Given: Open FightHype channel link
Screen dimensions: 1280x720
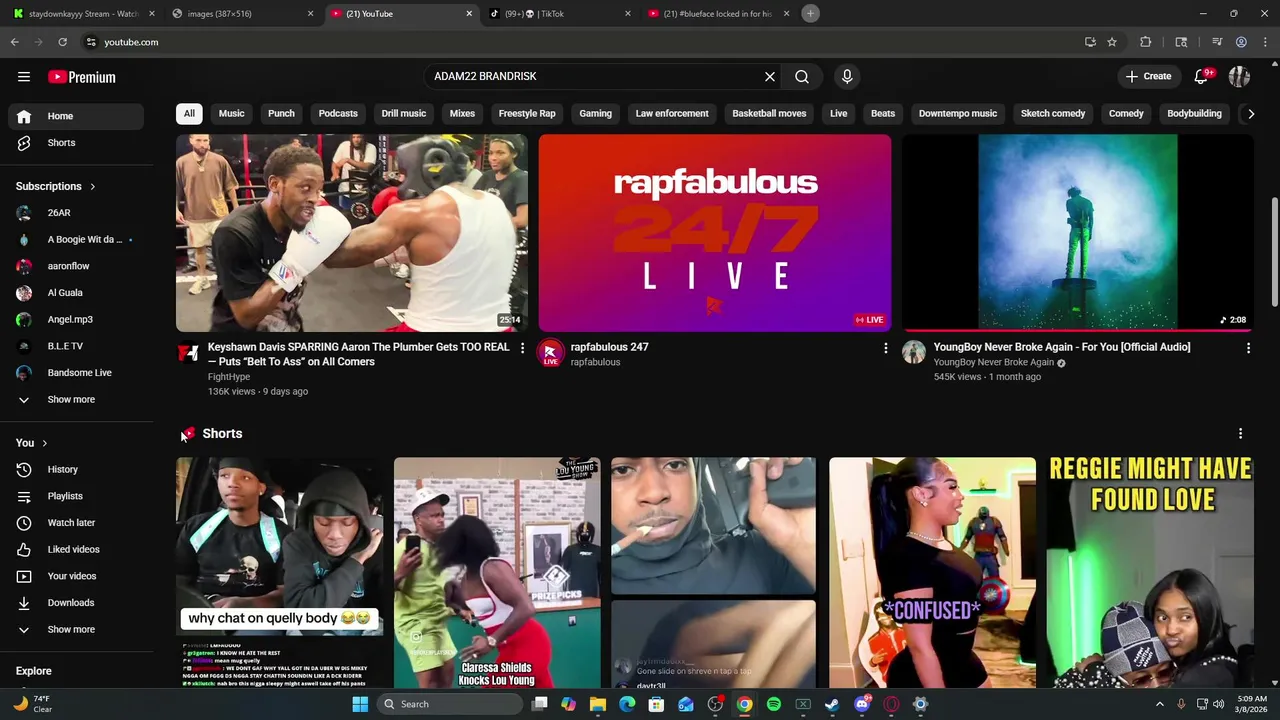Looking at the screenshot, I should pos(229,377).
